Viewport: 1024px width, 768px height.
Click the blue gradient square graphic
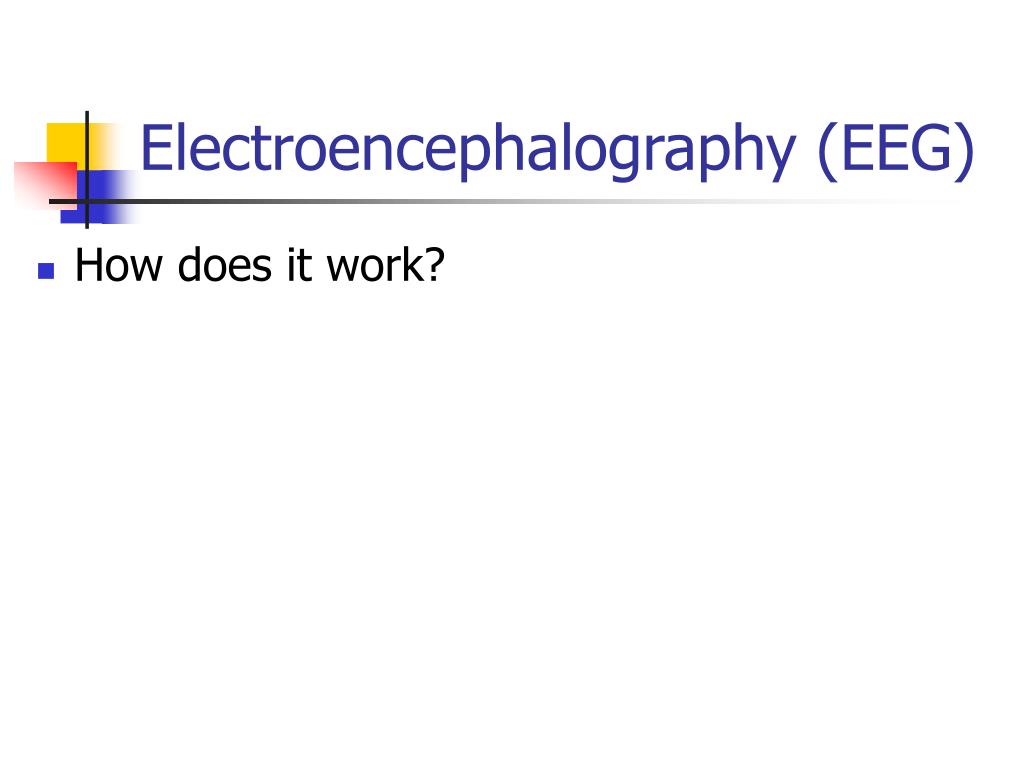[x=99, y=197]
